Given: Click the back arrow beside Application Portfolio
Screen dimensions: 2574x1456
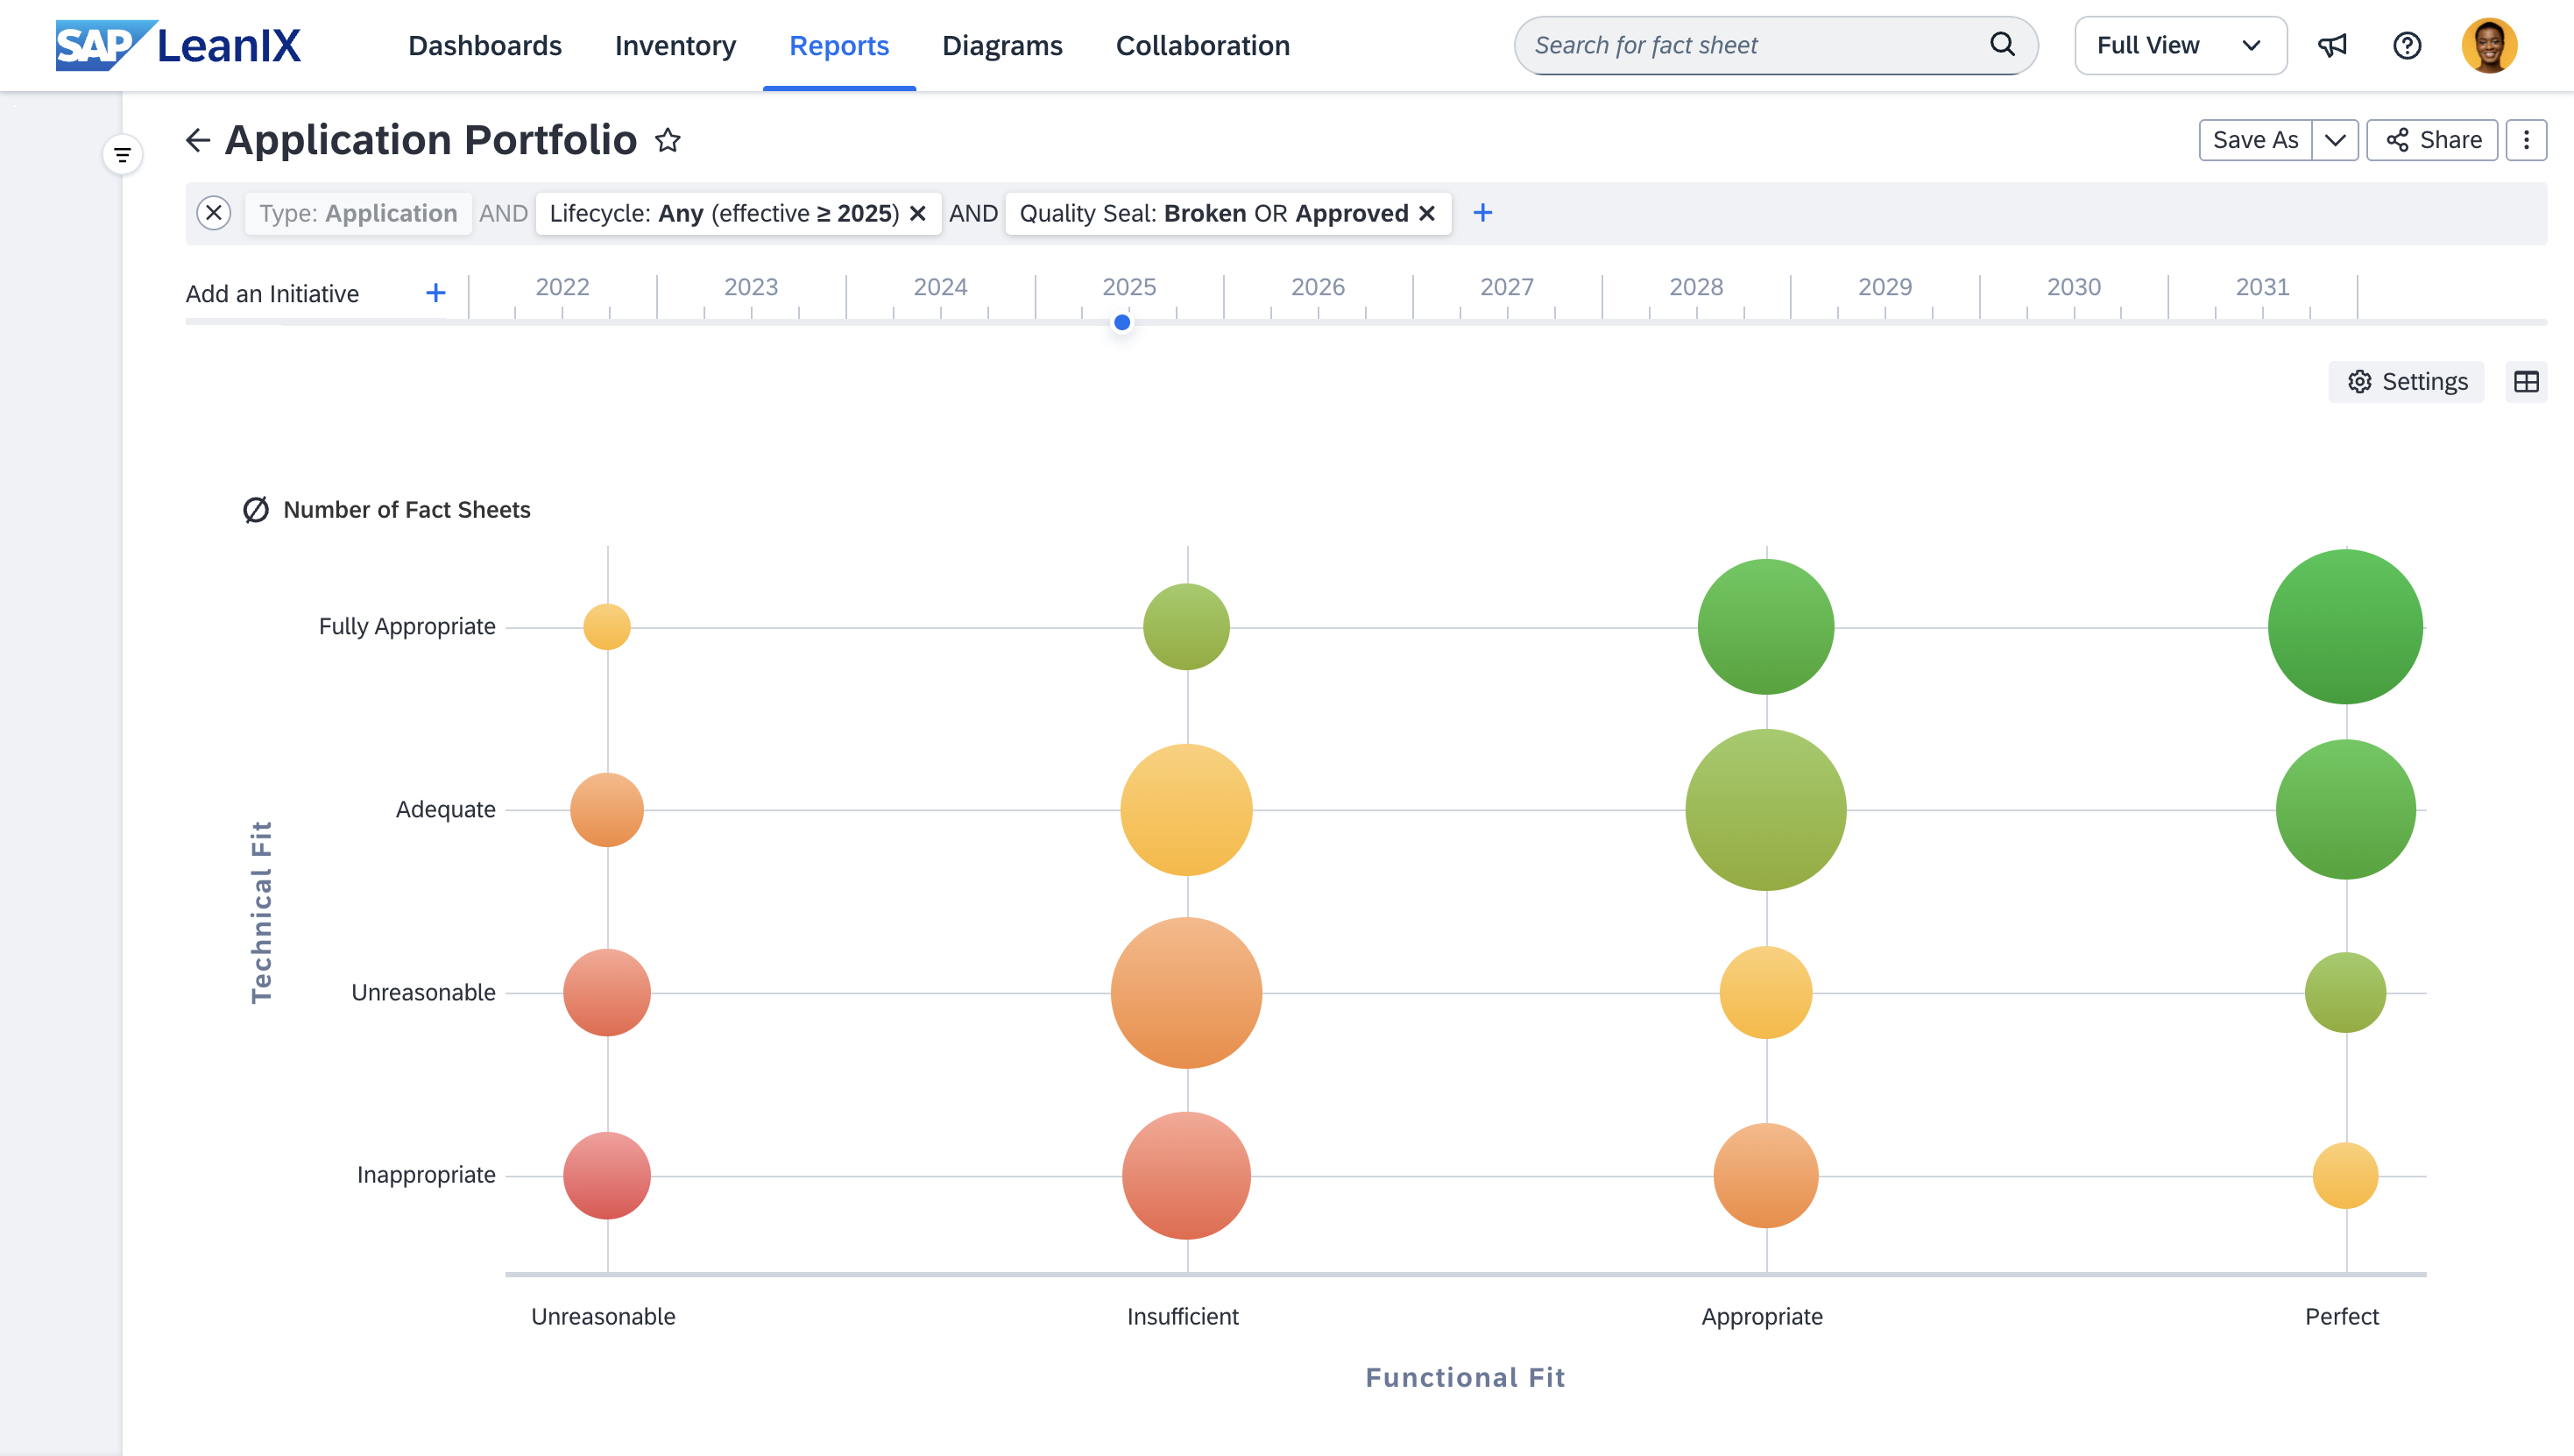Looking at the screenshot, I should coord(198,140).
